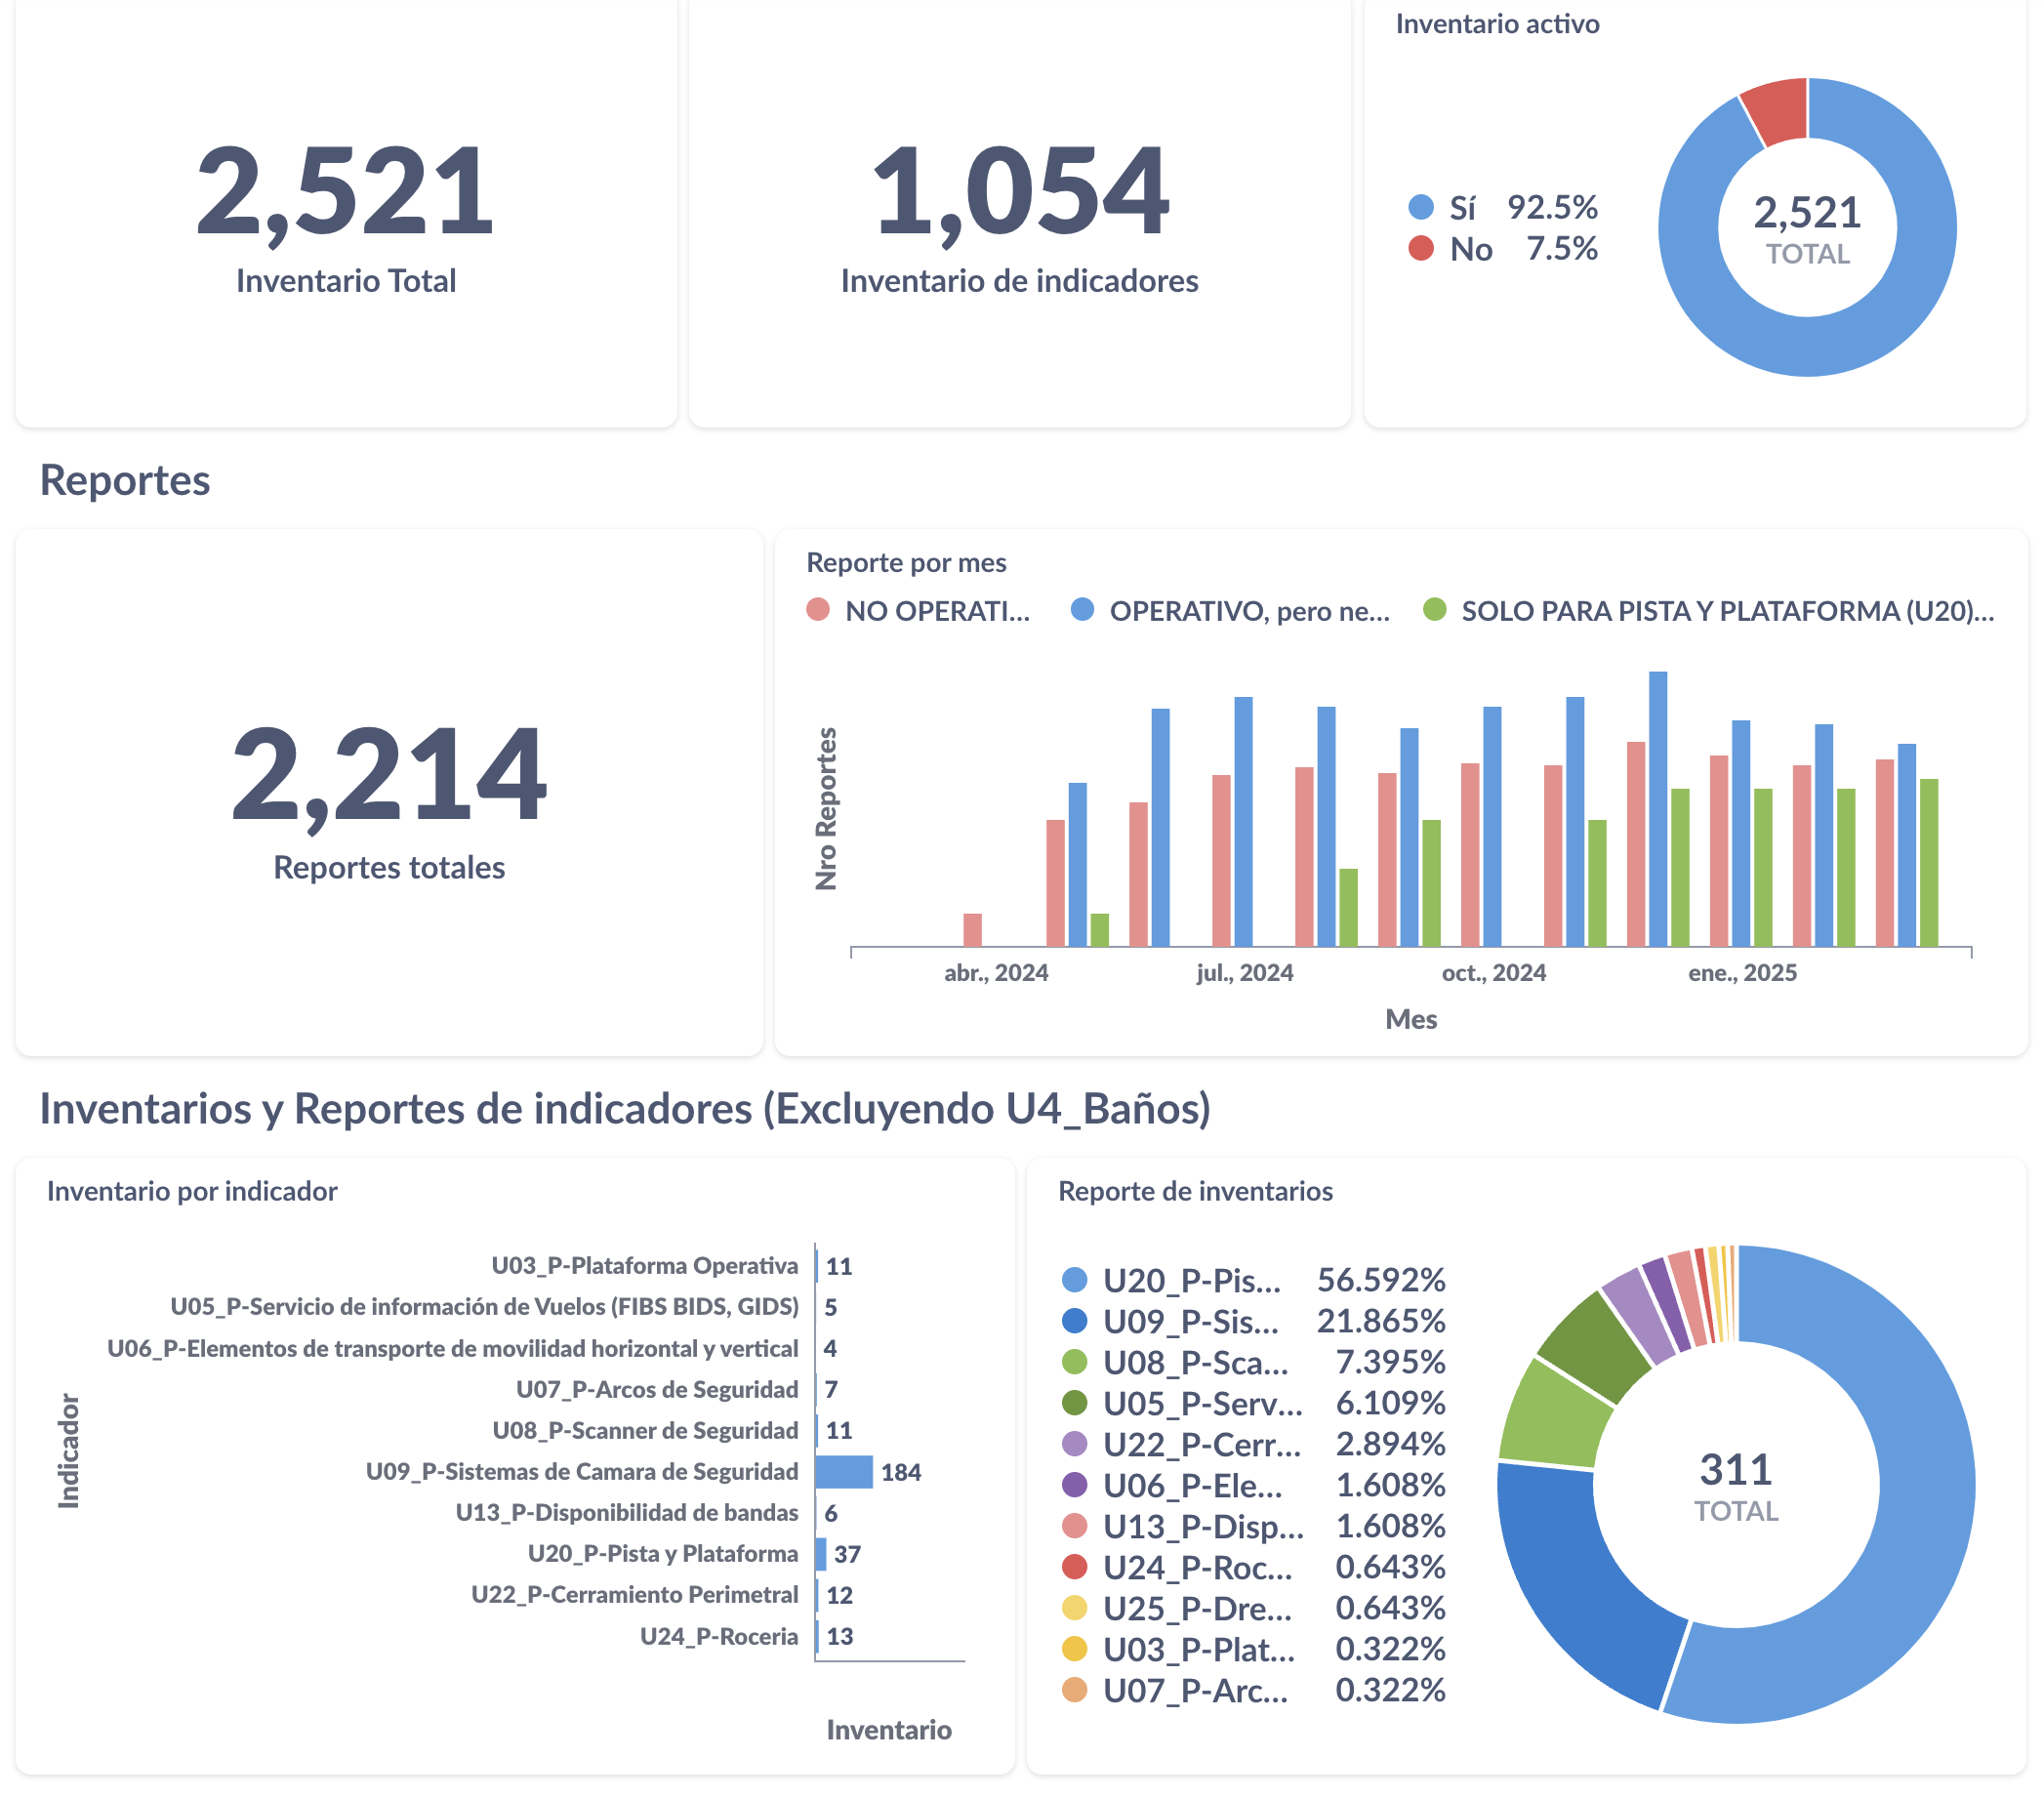Click the U07_P-Arc orange legend dot
The width and height of the screenshot is (2044, 1798).
click(1075, 1690)
